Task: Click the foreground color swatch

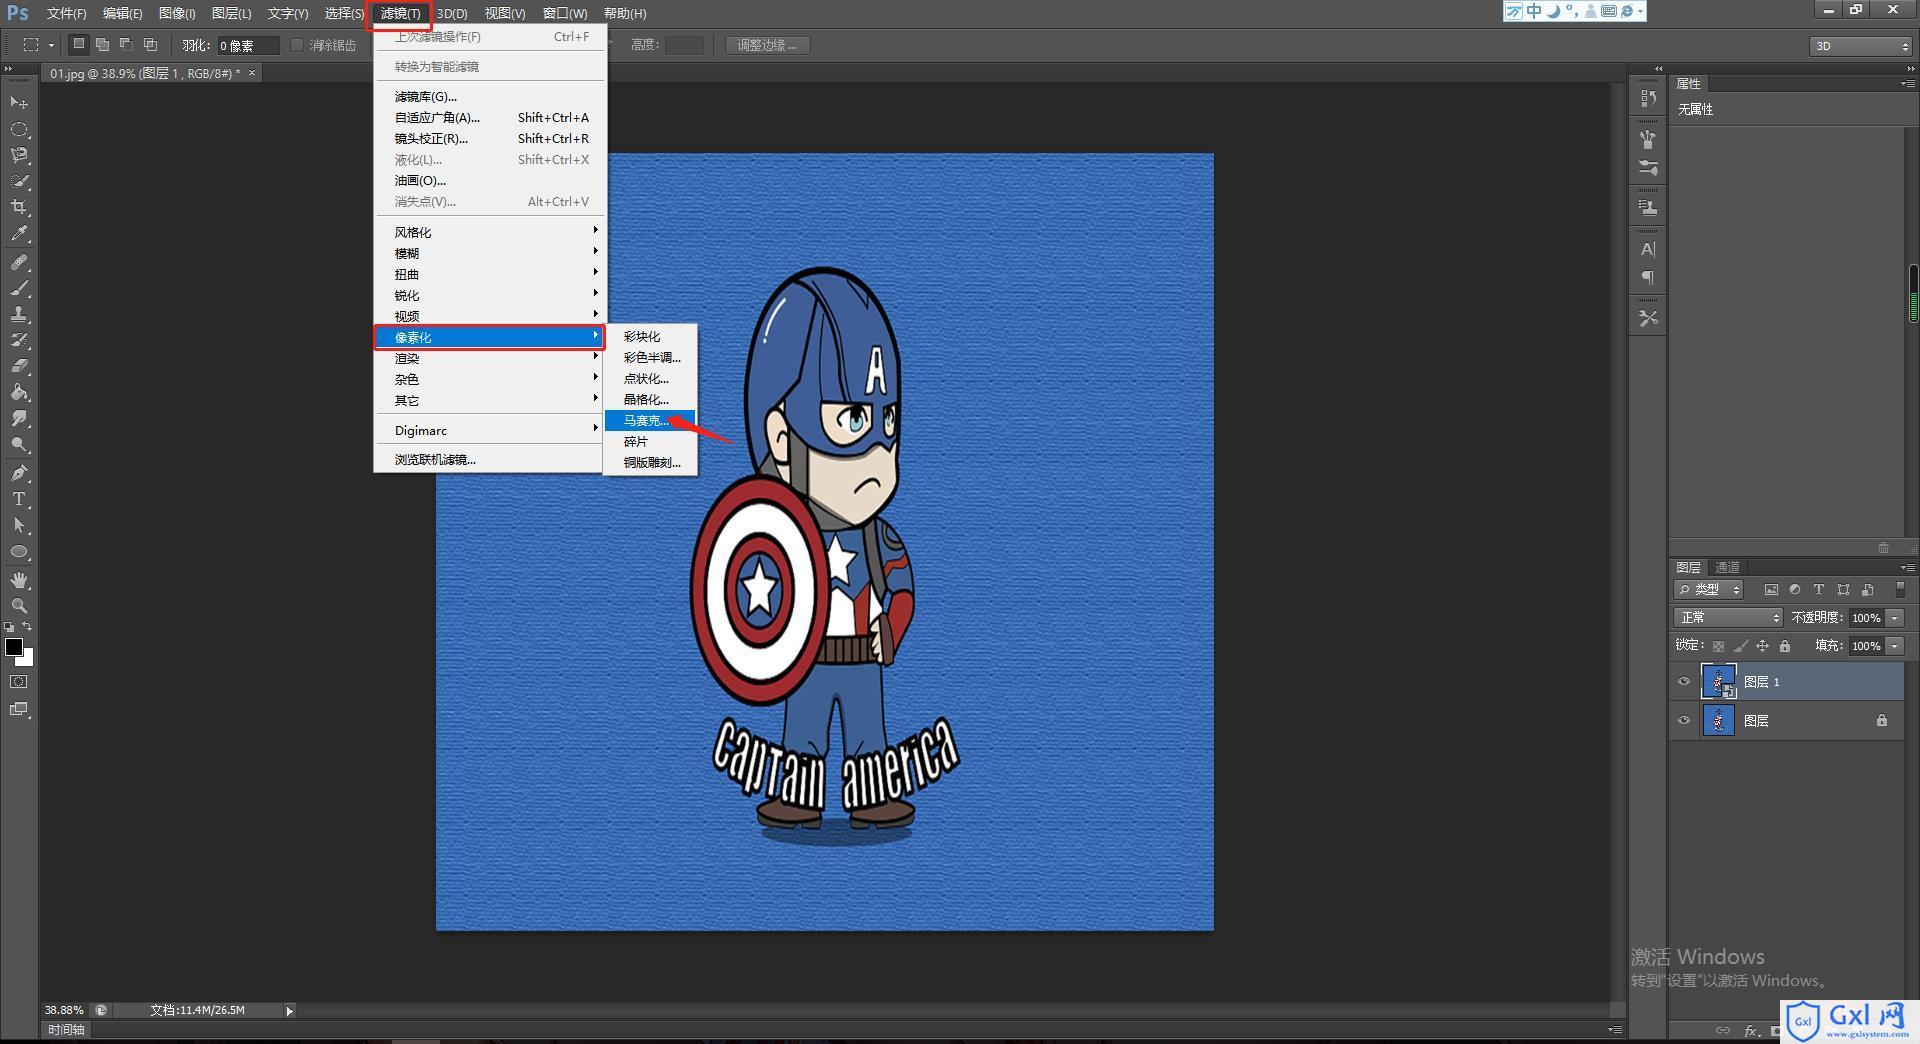Action: pos(13,646)
